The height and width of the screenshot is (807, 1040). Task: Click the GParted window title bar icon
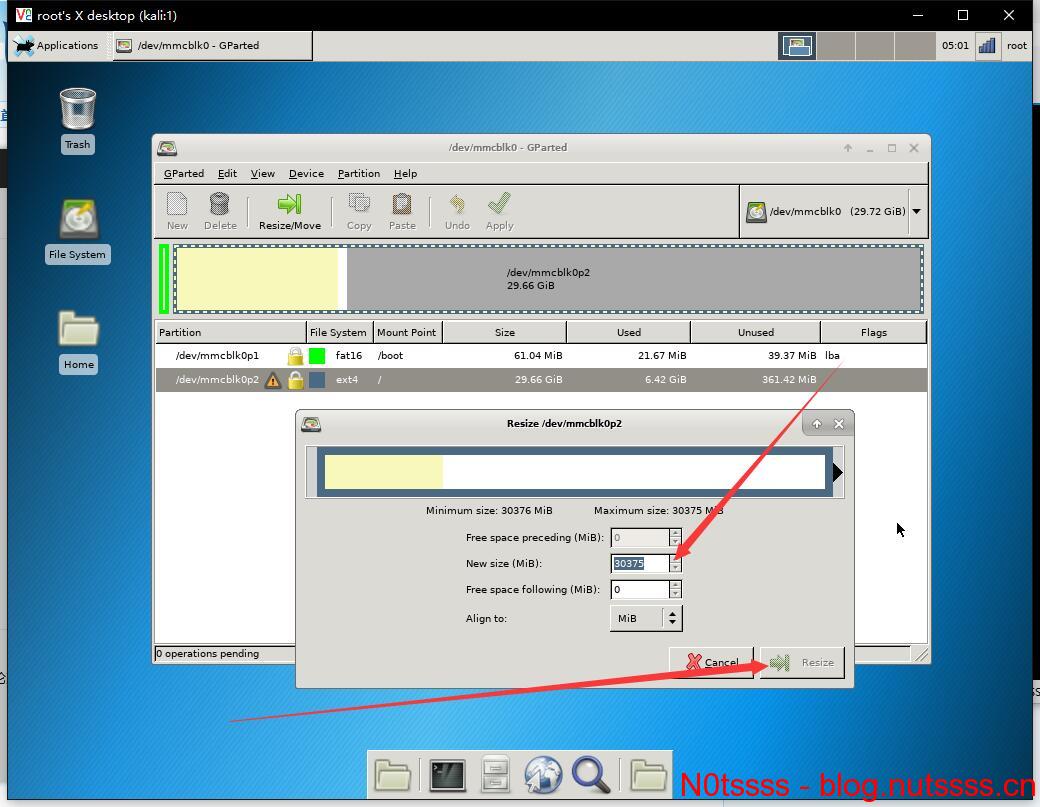click(167, 148)
